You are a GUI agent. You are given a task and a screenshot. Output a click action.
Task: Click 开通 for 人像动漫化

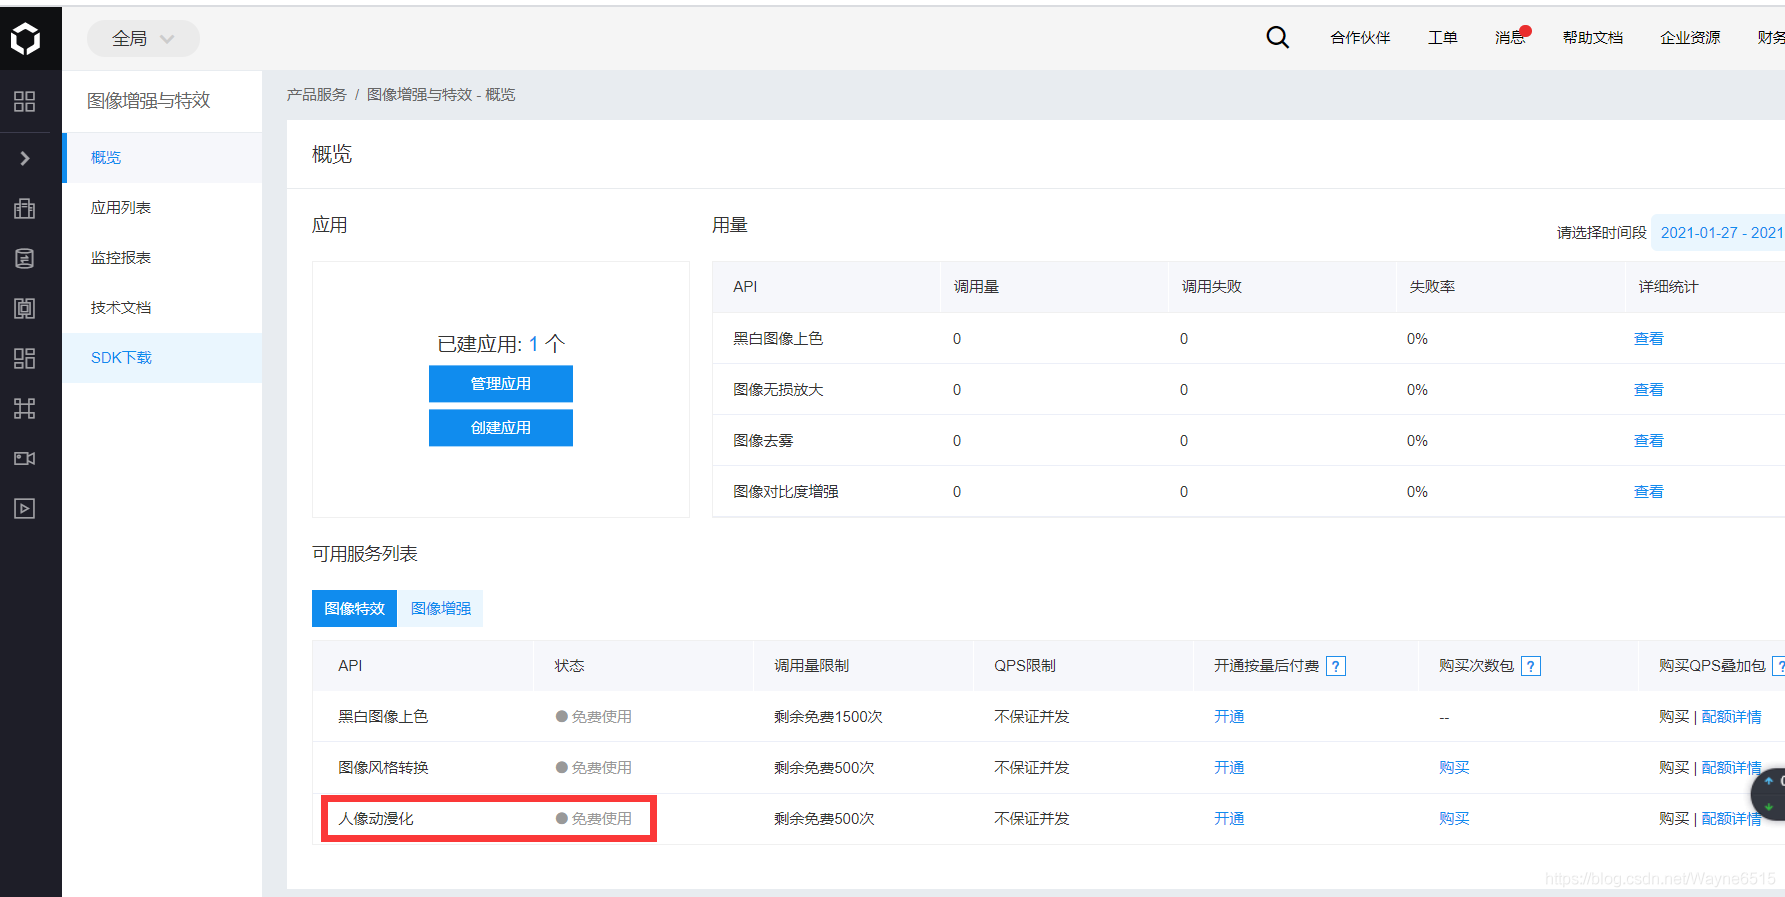pos(1229,819)
